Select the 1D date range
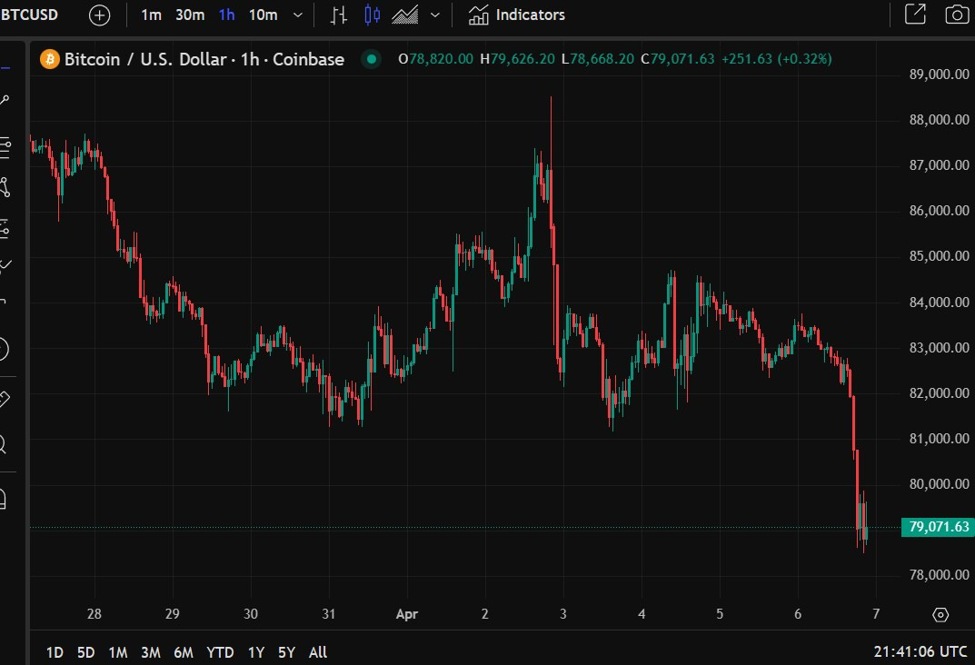975x665 pixels. click(x=55, y=652)
